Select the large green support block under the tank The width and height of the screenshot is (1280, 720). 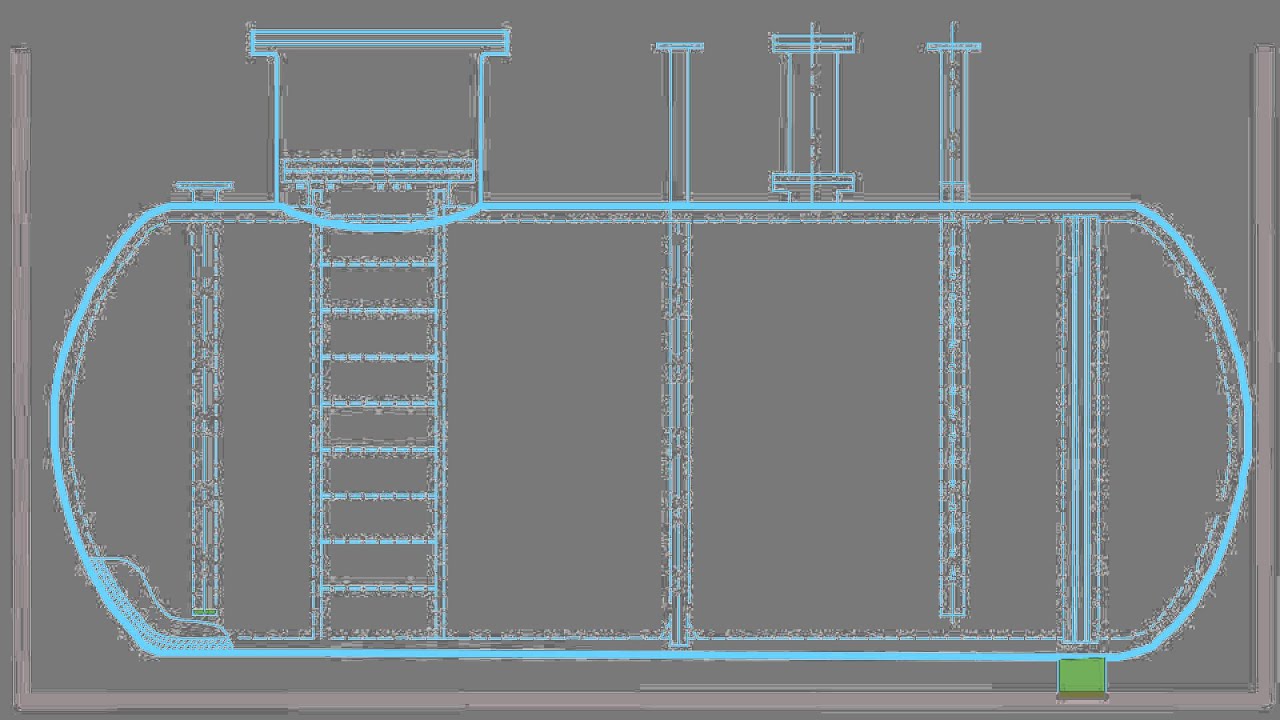point(1082,675)
